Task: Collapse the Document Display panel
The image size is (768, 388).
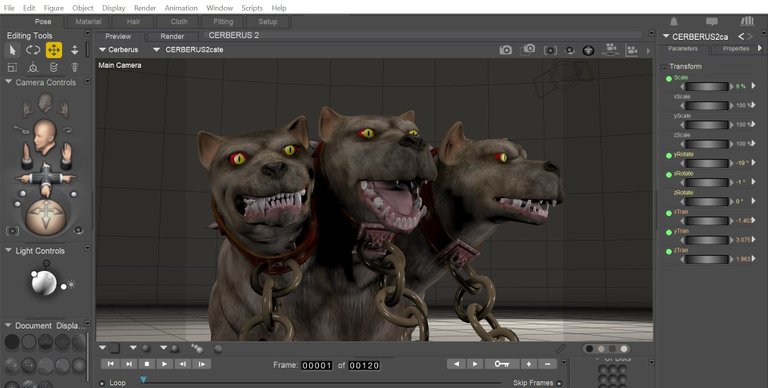Action: click(x=8, y=325)
